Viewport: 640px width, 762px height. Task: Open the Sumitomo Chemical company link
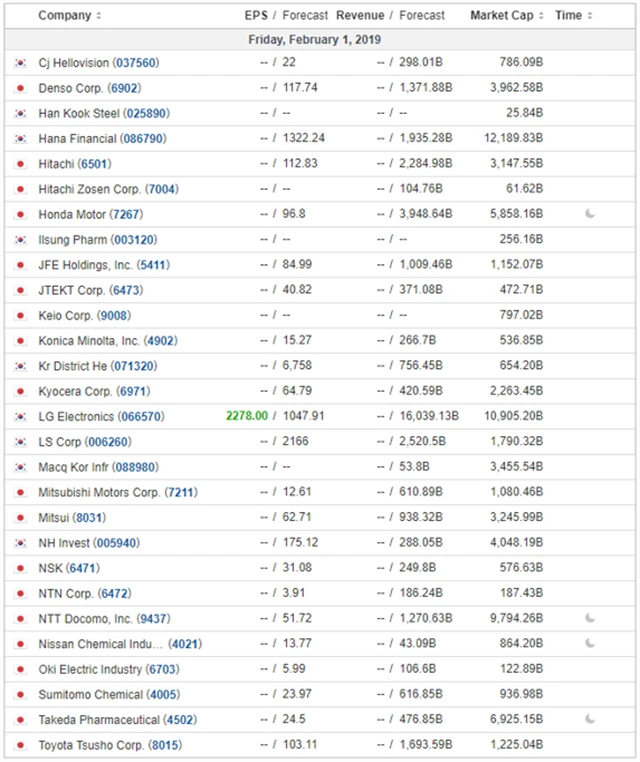coord(91,694)
